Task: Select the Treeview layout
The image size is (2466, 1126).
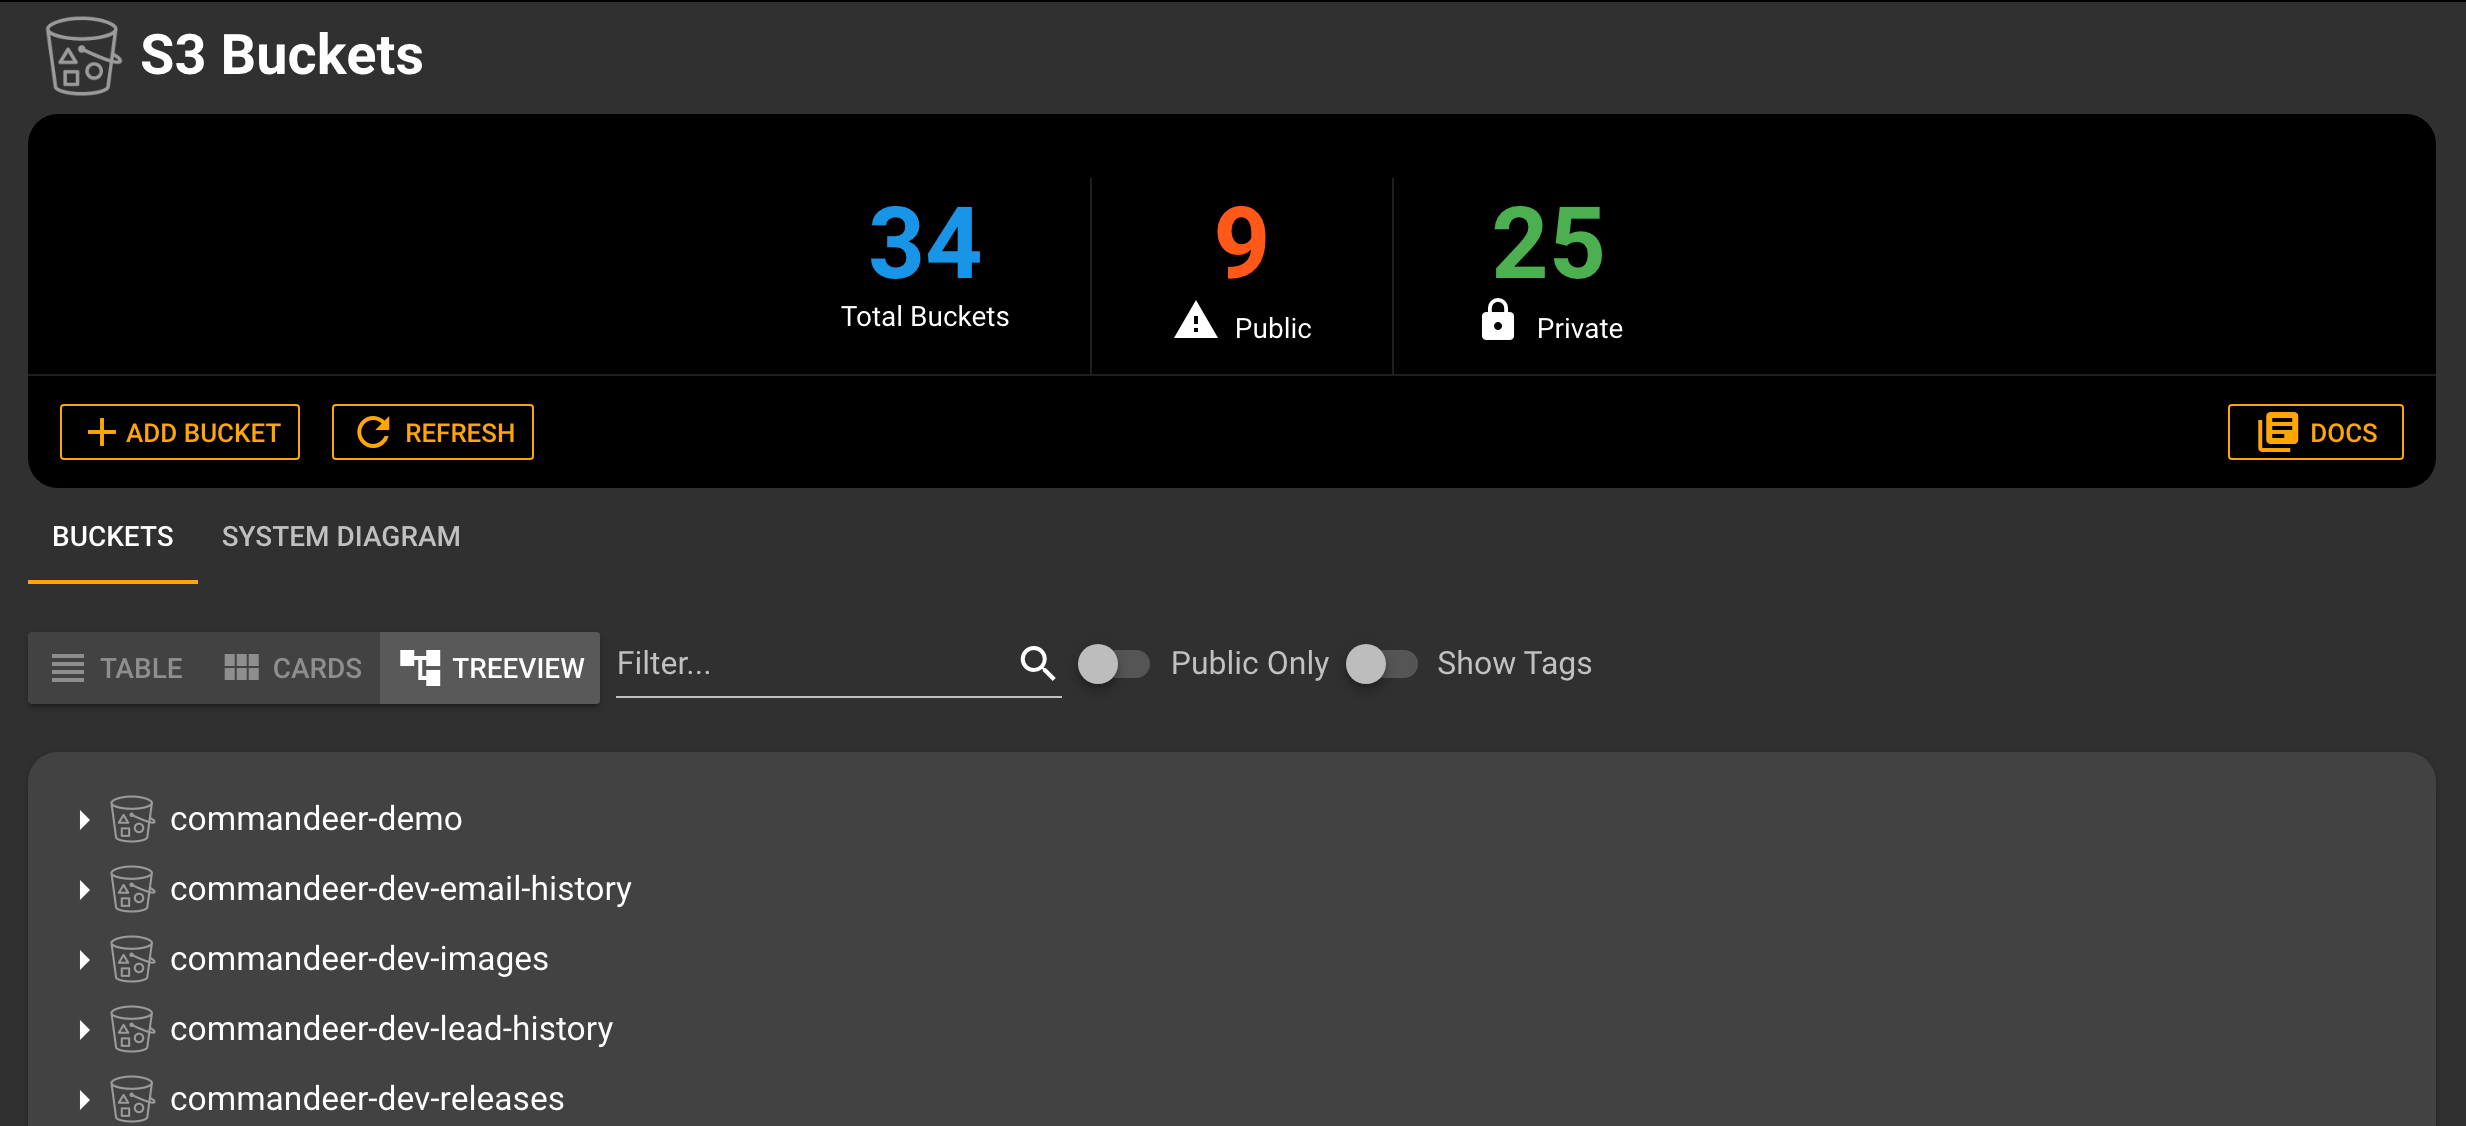Action: point(490,668)
